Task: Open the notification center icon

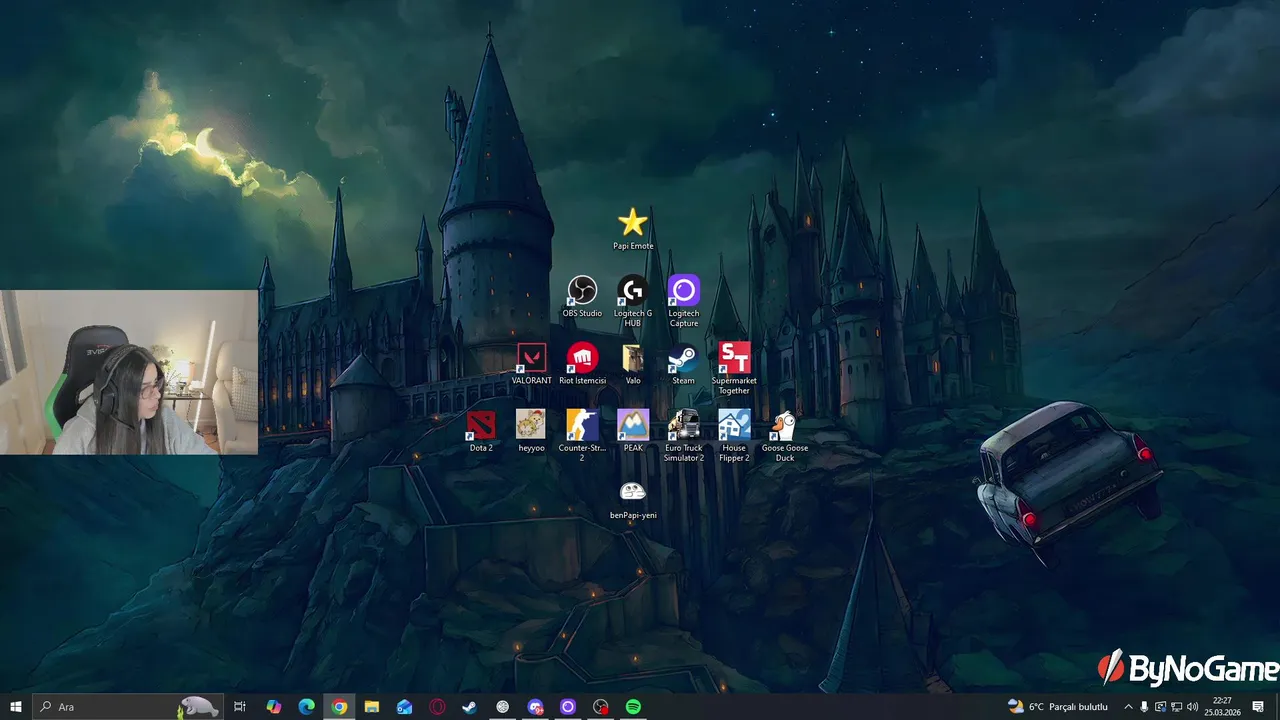Action: coord(1258,707)
